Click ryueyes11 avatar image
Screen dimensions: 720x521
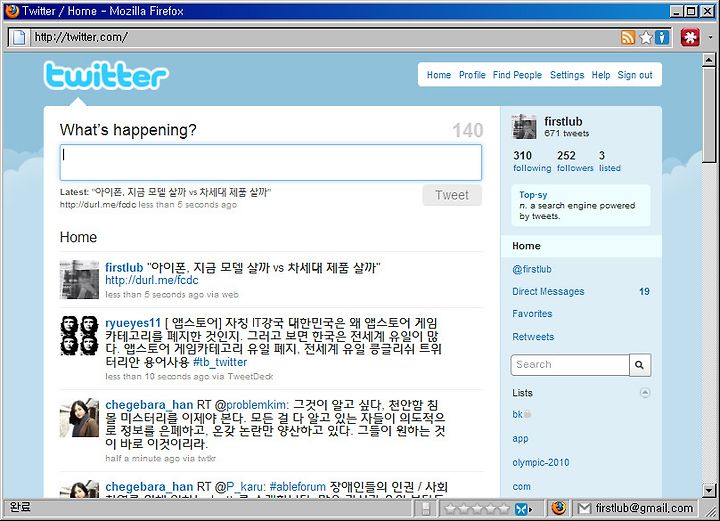79,335
